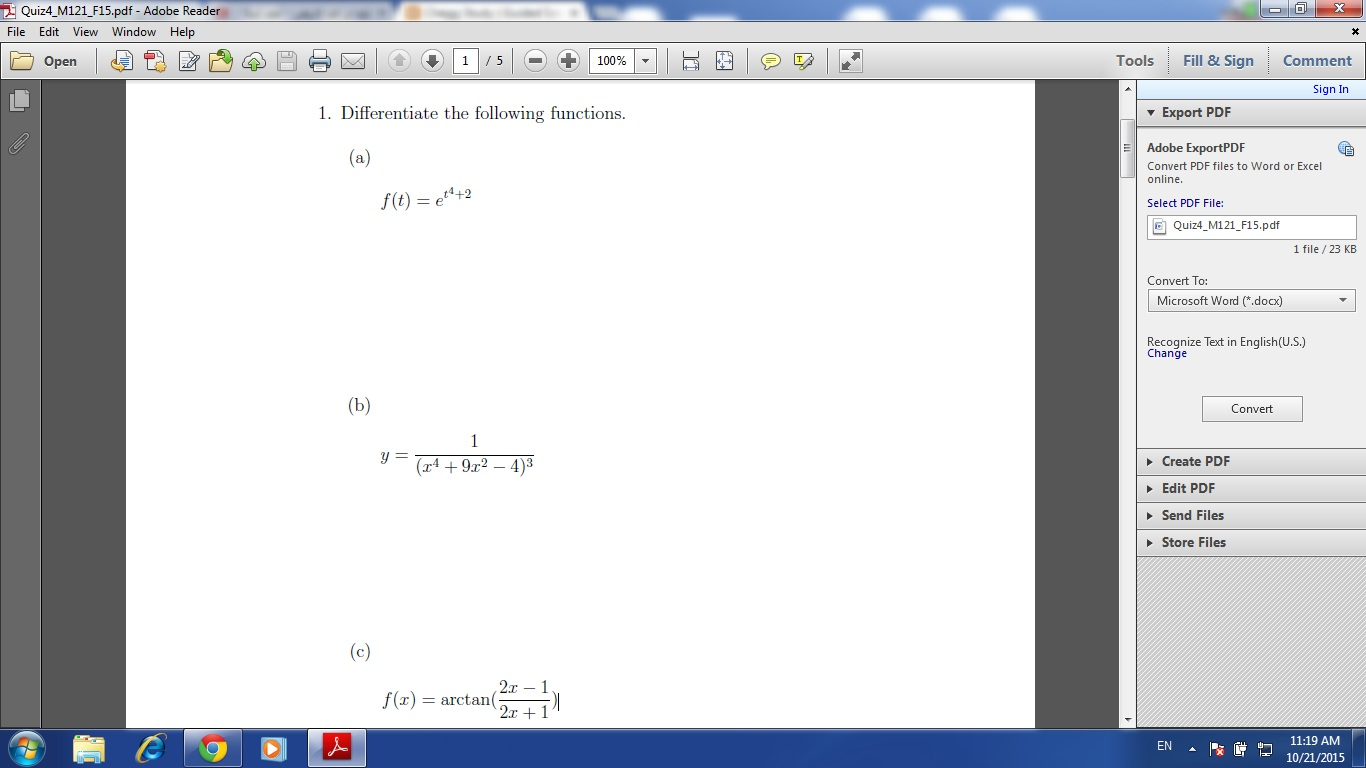
Task: Click the Convert button
Action: click(x=1252, y=408)
